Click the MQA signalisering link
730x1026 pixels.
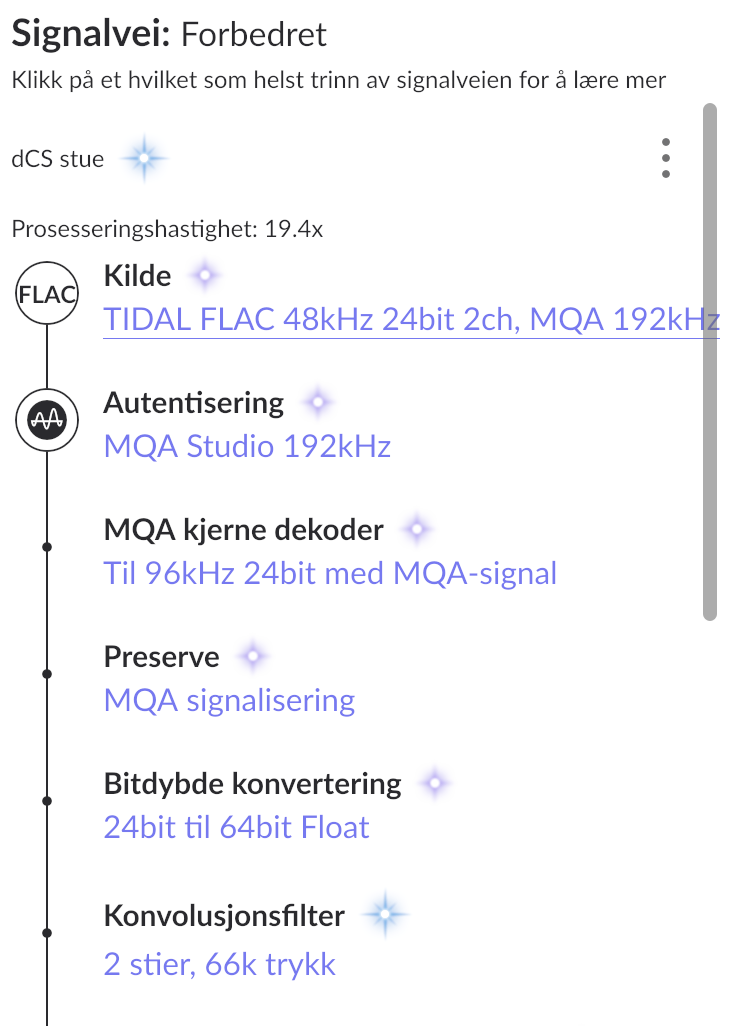tap(229, 700)
